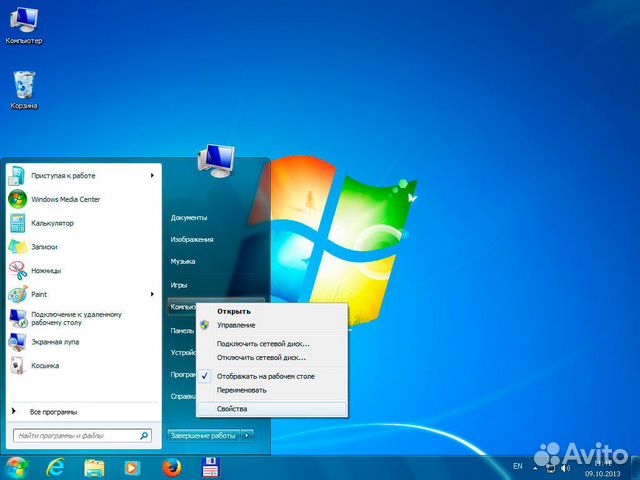
Task: Click Панель in the Start menu right column
Action: [182, 330]
